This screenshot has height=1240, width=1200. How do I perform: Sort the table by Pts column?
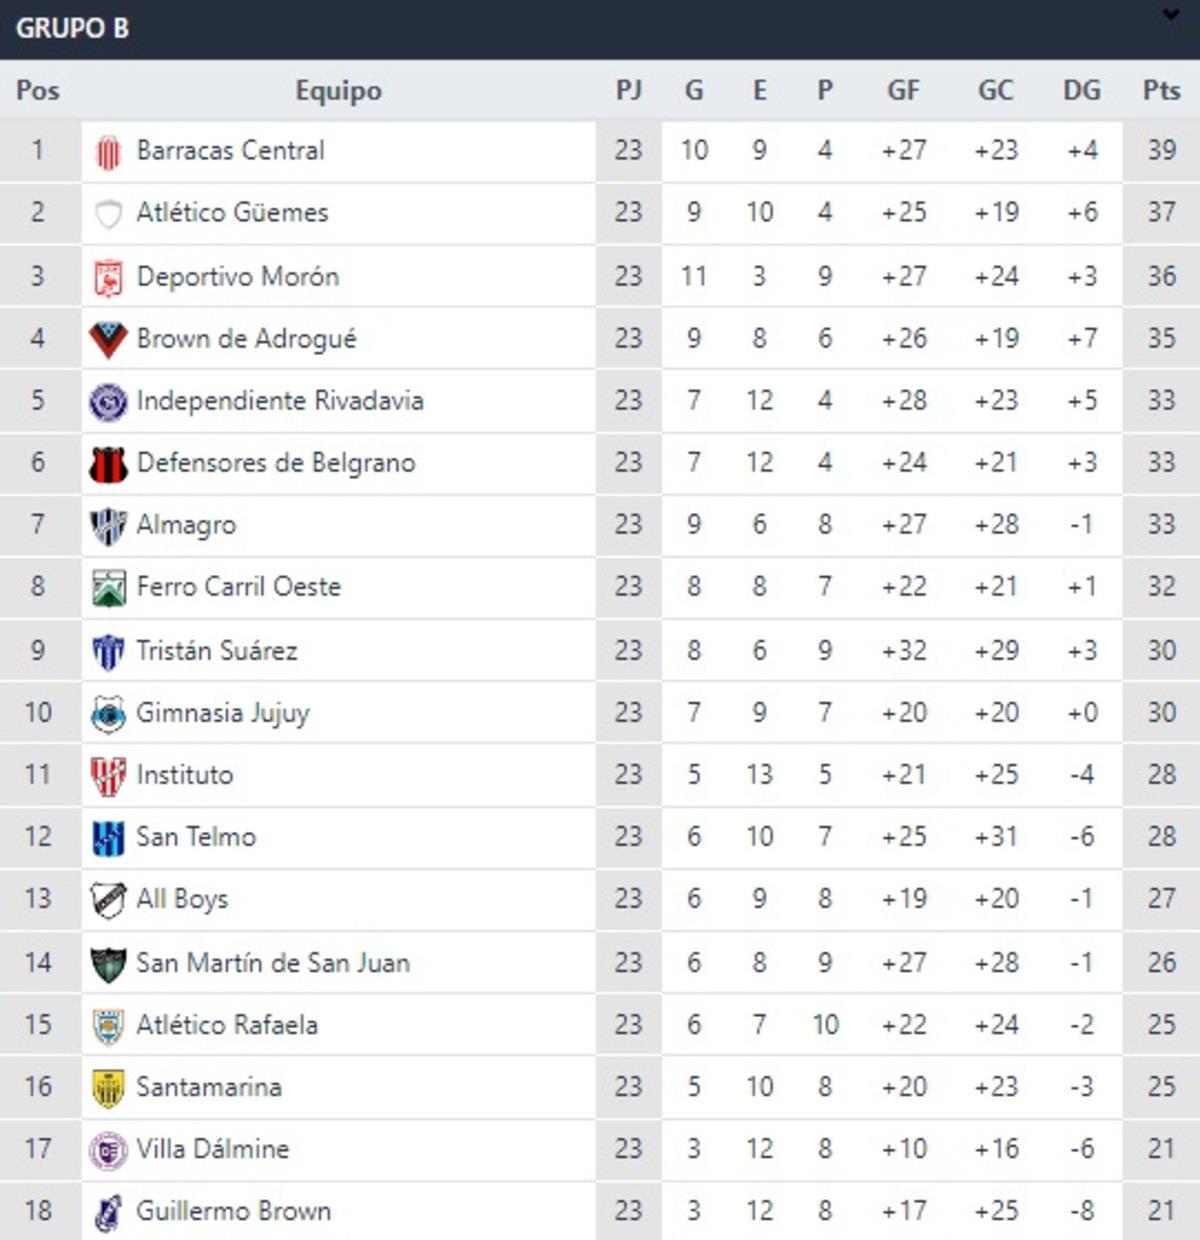point(1161,90)
